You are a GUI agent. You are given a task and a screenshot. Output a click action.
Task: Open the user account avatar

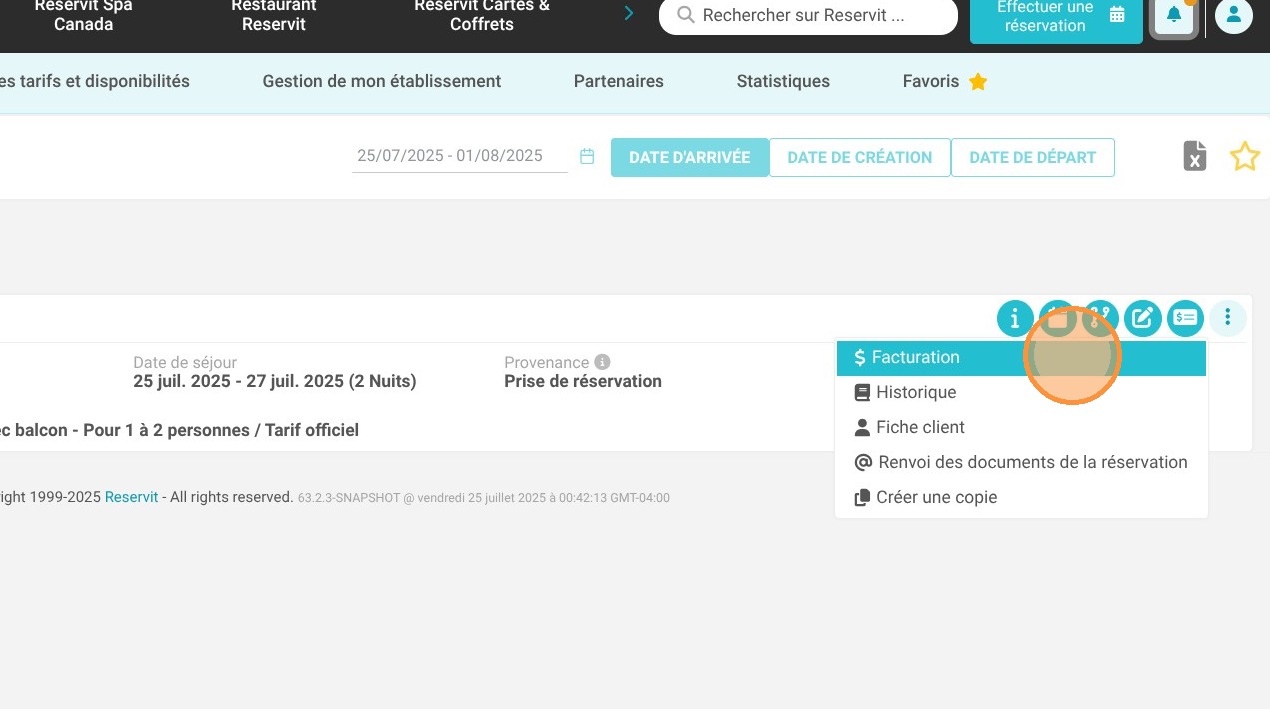pos(1234,15)
